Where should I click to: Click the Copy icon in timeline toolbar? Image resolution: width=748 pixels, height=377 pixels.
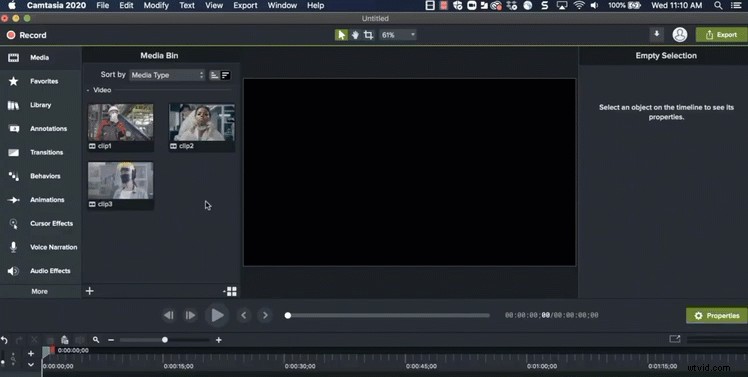click(x=50, y=340)
